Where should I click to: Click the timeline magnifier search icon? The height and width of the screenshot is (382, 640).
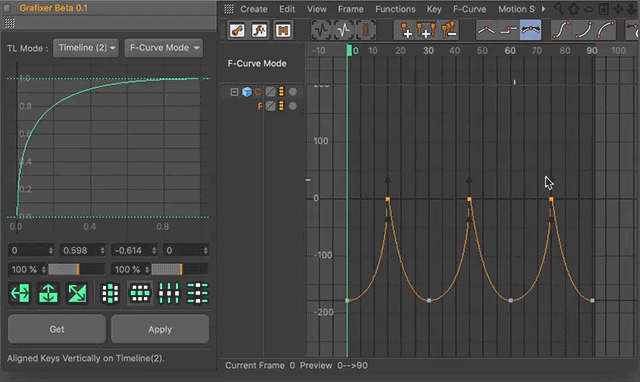pos(558,8)
